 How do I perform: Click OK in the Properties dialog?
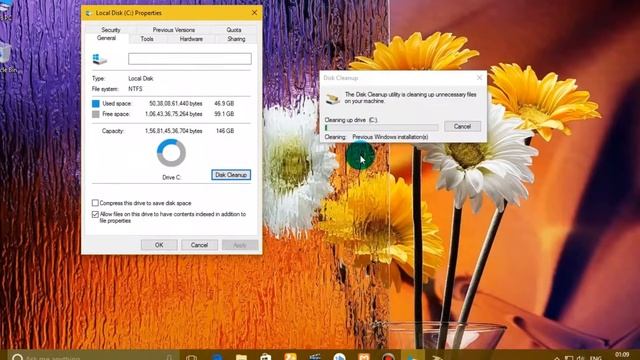click(159, 245)
